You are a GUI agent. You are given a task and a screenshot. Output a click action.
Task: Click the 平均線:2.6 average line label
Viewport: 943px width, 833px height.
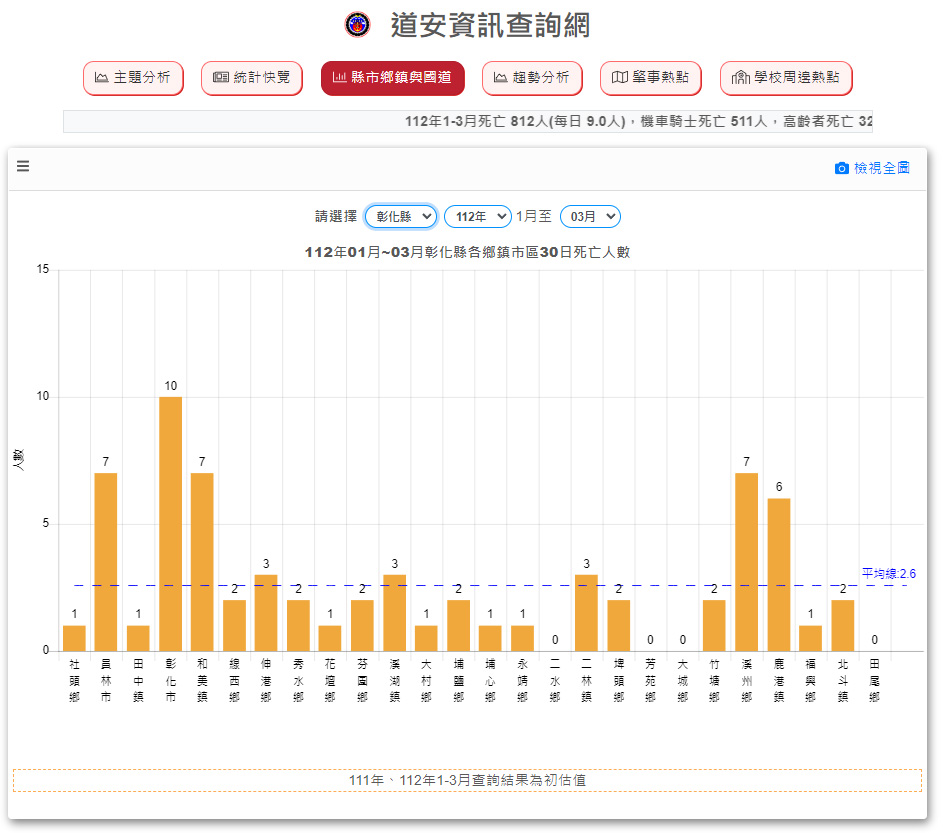[x=888, y=574]
